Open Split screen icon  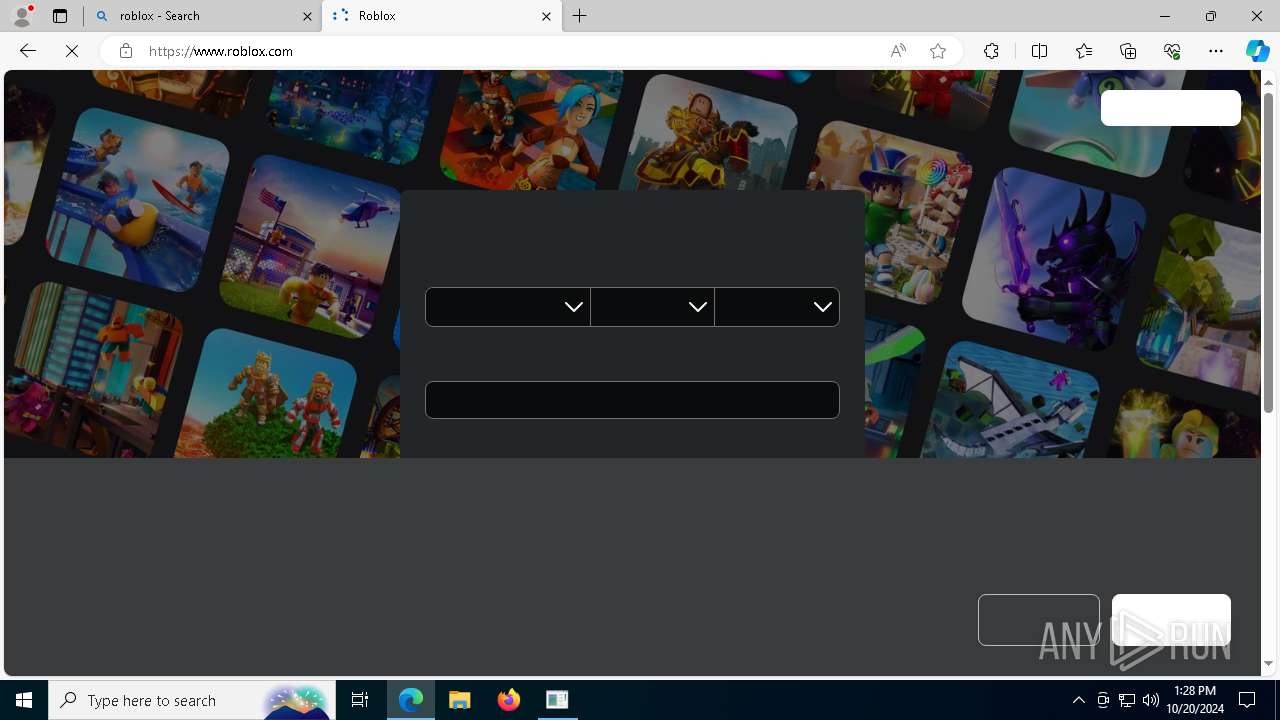pos(1039,51)
